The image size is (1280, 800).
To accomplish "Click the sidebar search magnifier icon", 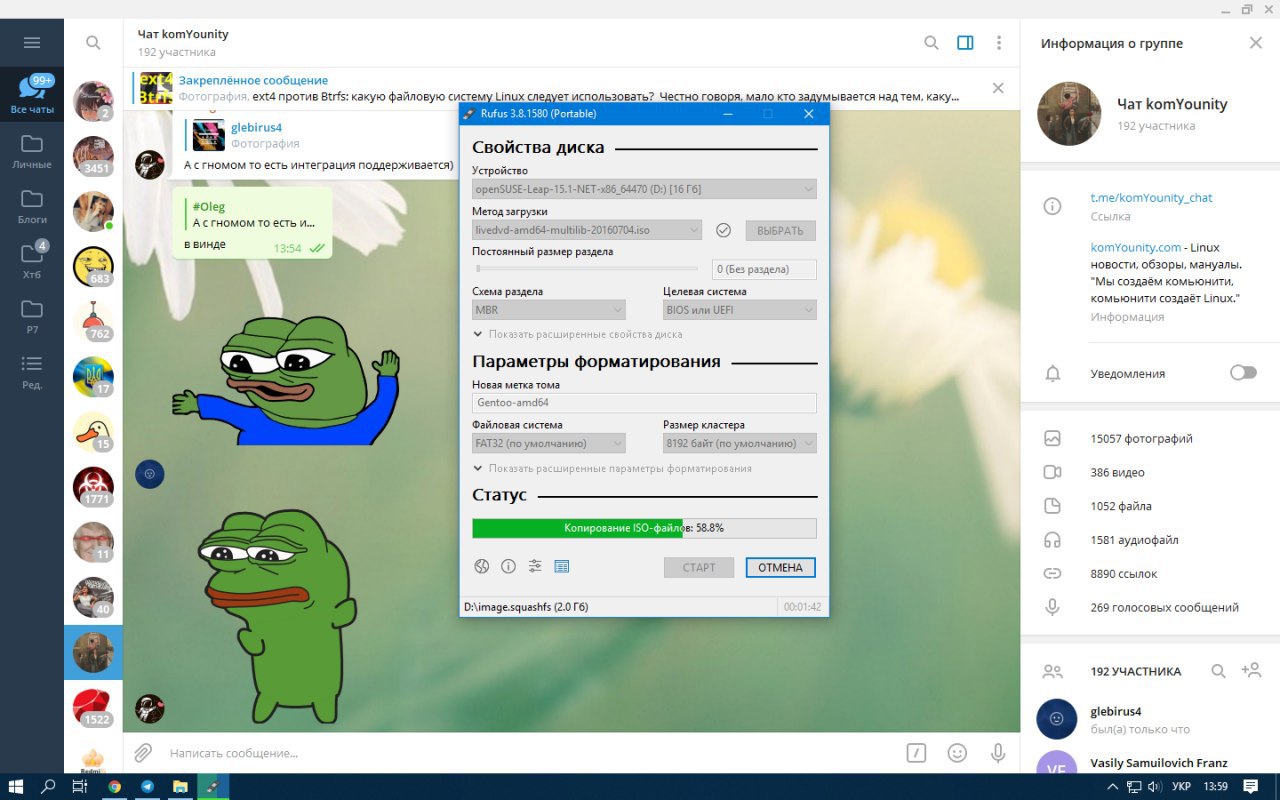I will coord(93,43).
